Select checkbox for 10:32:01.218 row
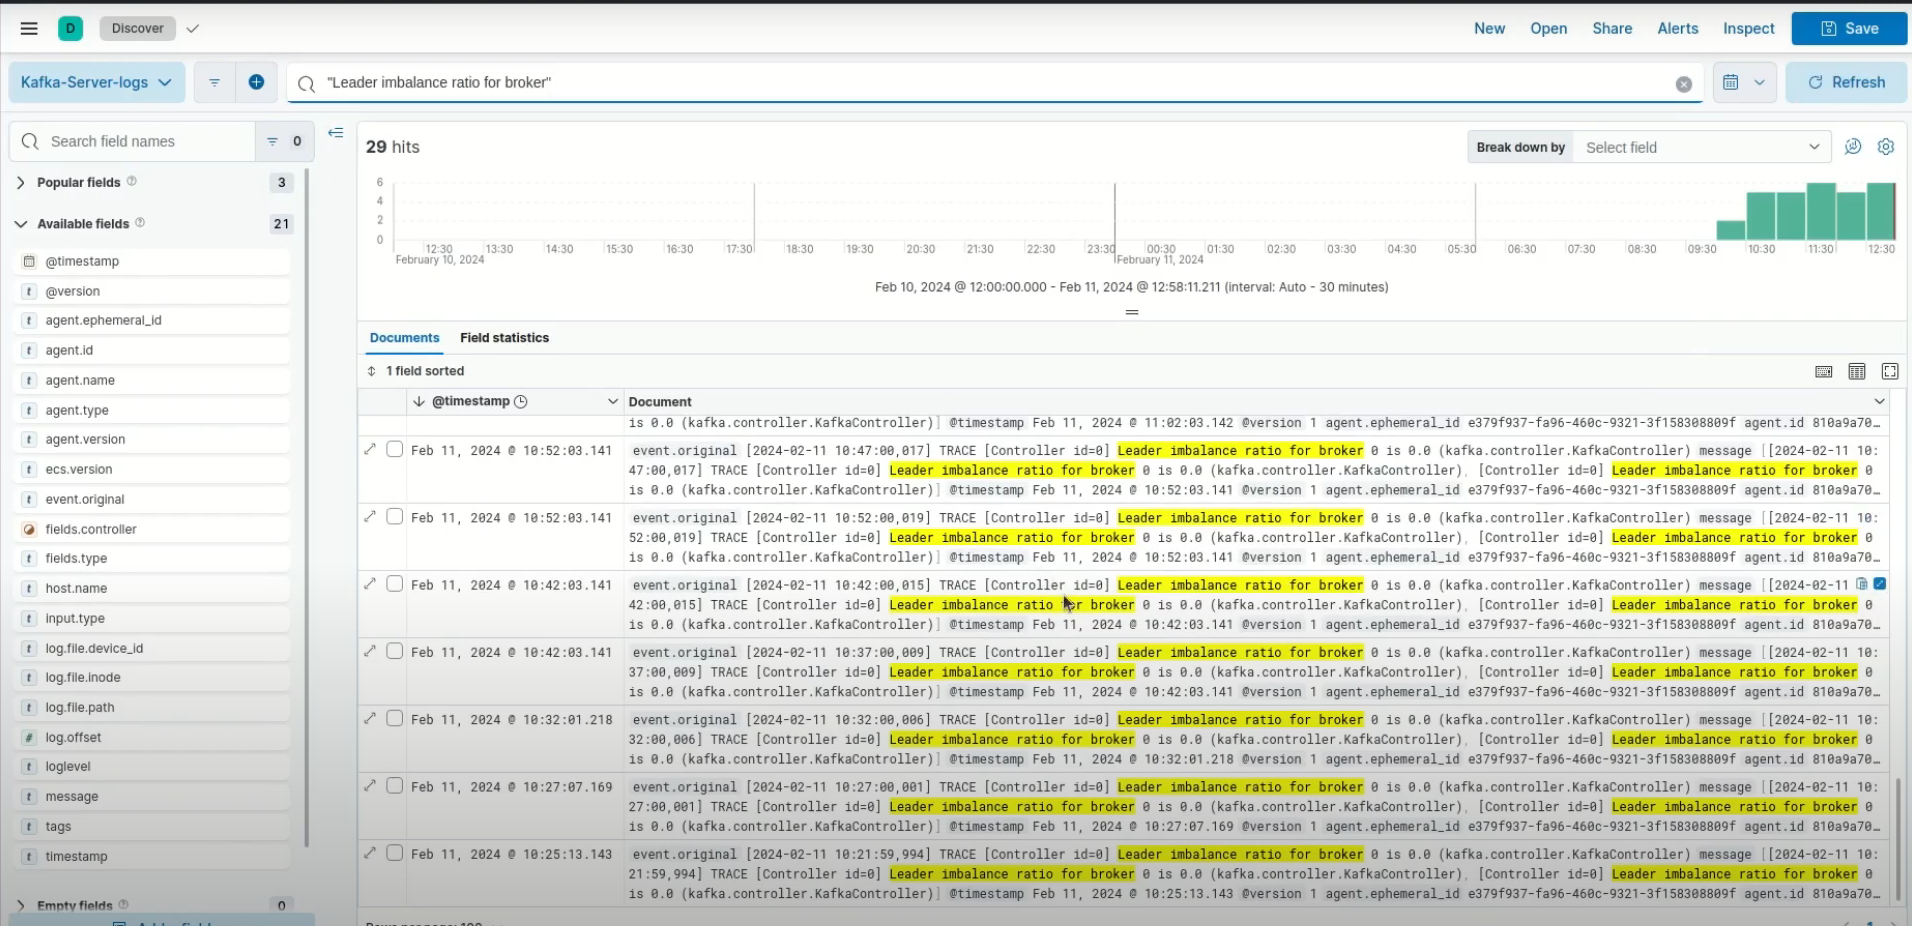 395,719
